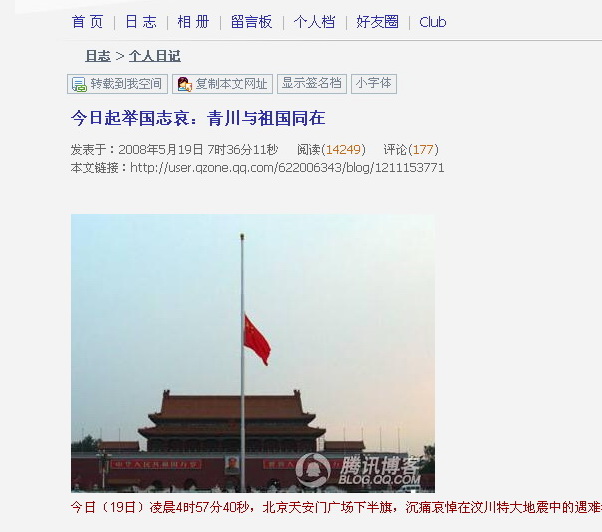This screenshot has width=602, height=532.
Task: Click the 复制本文网址 copy URL icon
Action: point(184,84)
